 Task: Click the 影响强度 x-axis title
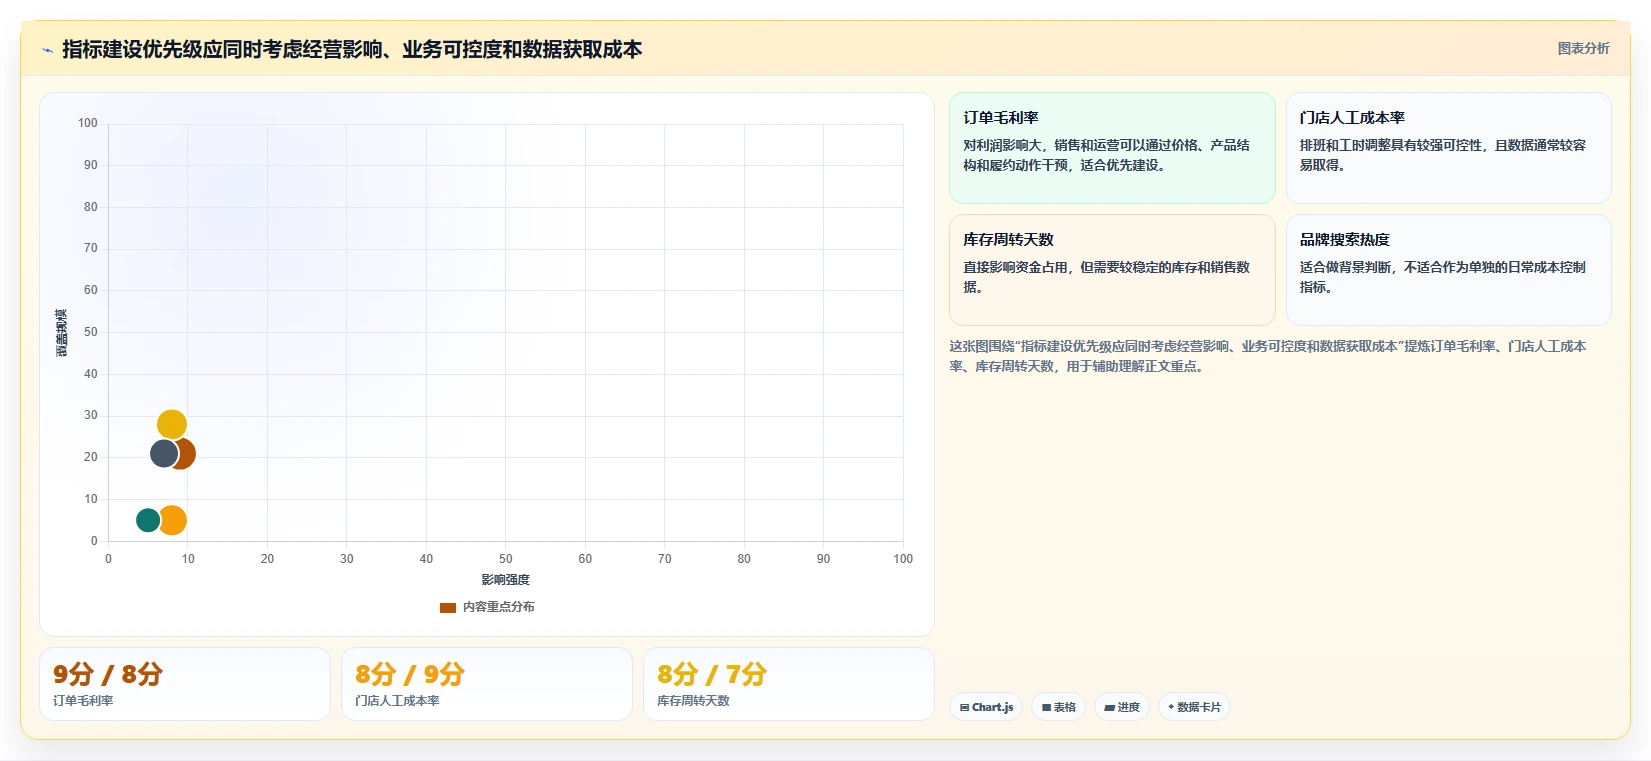[x=506, y=580]
